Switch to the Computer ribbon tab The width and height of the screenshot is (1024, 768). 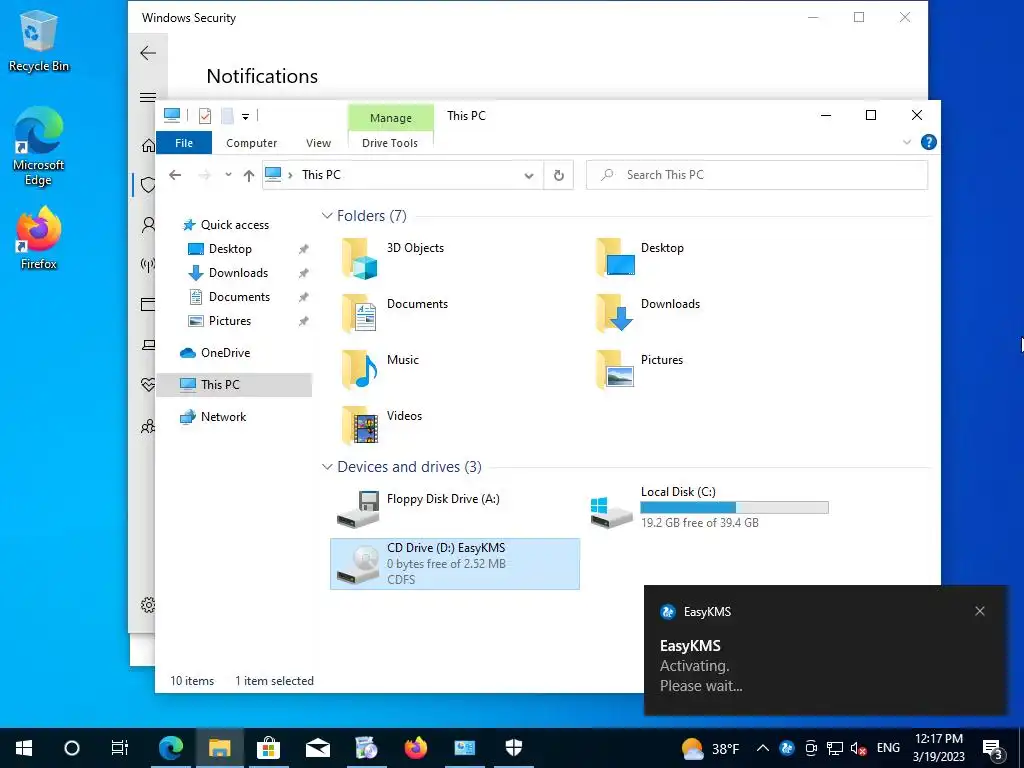pos(251,143)
